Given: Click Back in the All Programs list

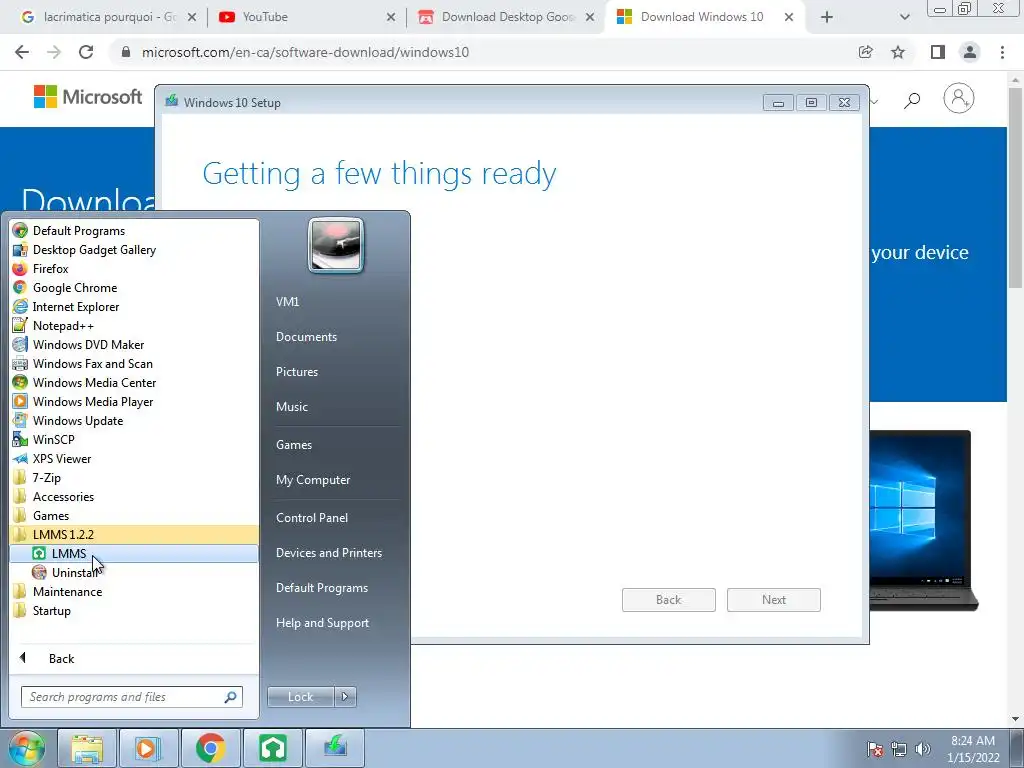Looking at the screenshot, I should [61, 658].
